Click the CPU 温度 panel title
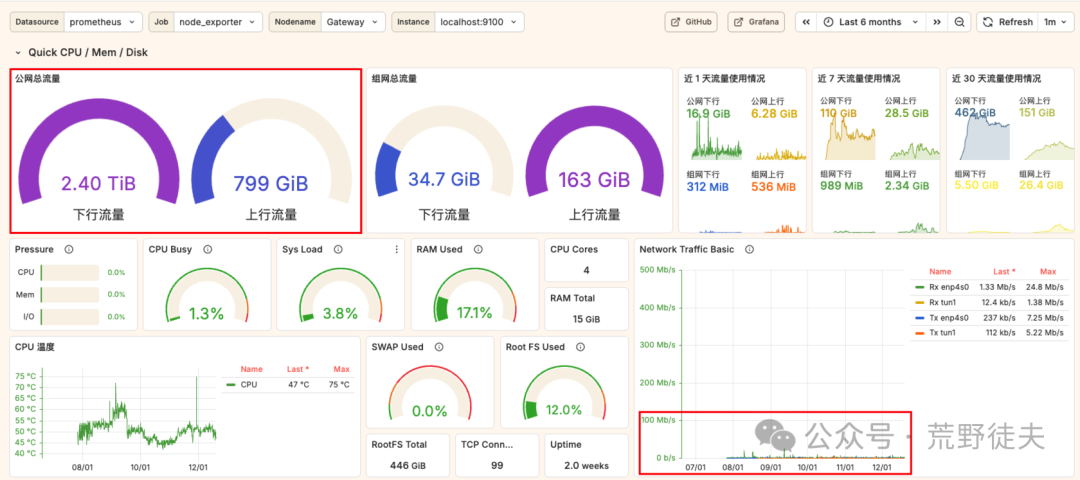This screenshot has width=1080, height=480. 34,347
